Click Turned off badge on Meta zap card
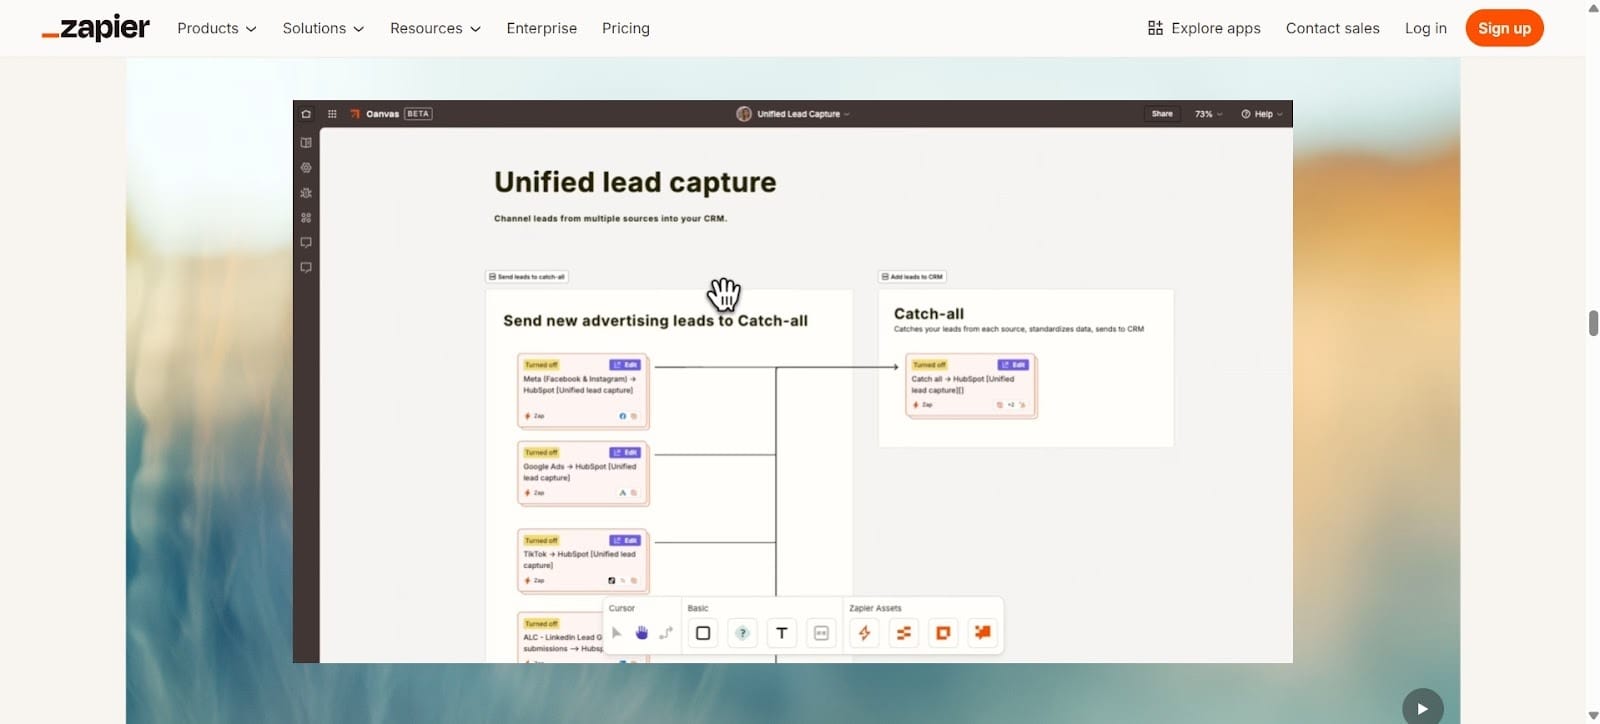Image resolution: width=1600 pixels, height=724 pixels. point(541,365)
